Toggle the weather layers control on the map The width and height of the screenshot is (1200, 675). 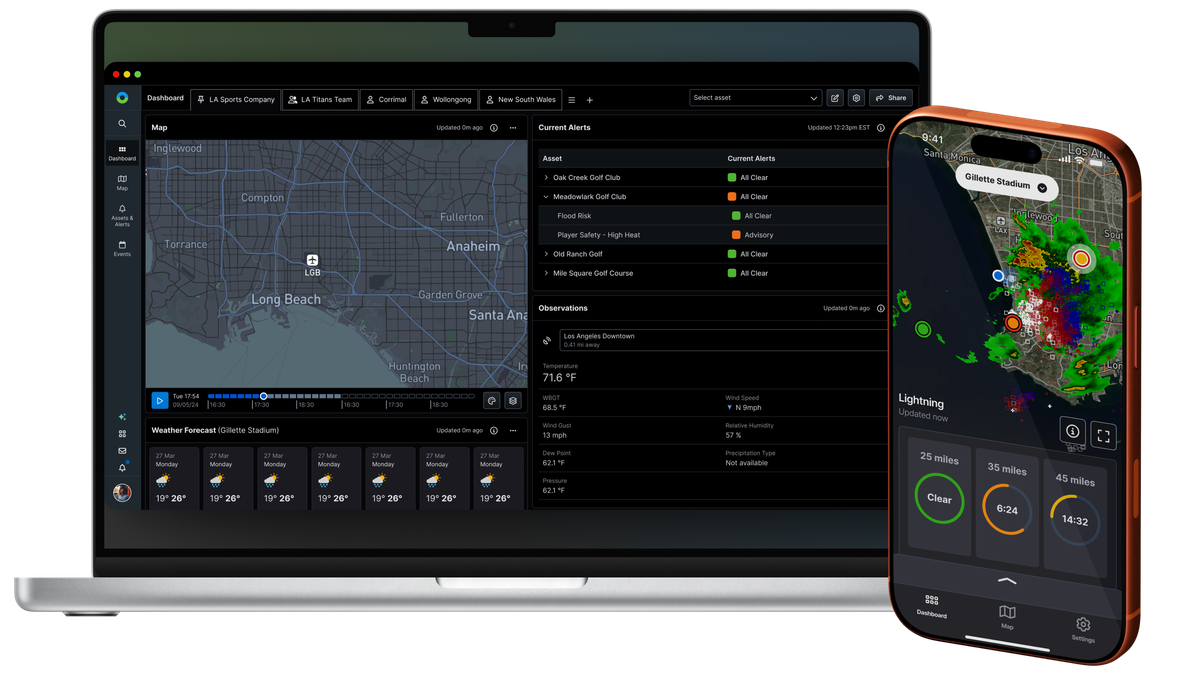click(x=512, y=400)
